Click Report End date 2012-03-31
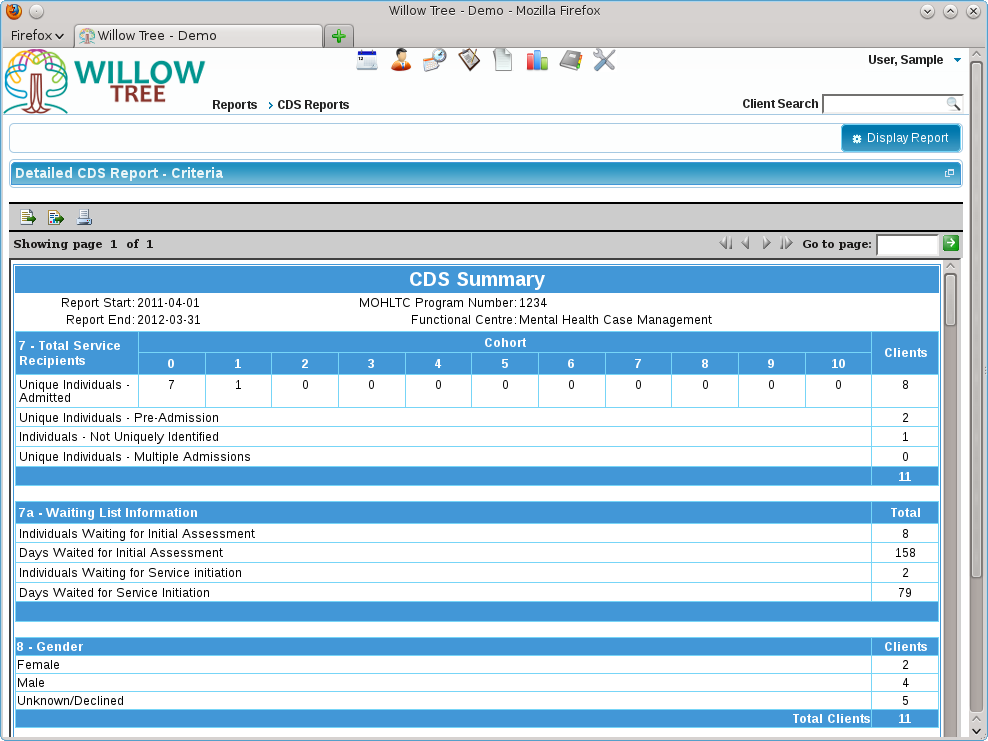The height and width of the screenshot is (741, 988). (x=169, y=320)
